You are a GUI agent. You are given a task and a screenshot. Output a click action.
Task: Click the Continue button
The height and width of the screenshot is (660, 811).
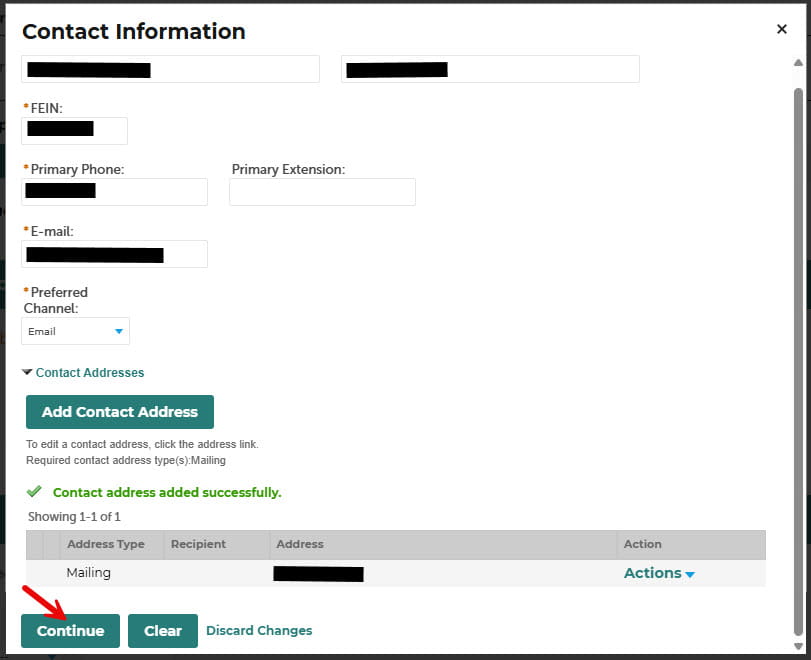pos(70,631)
